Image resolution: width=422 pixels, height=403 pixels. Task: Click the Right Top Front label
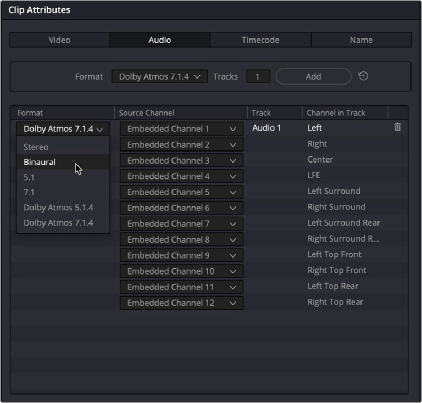click(x=337, y=270)
